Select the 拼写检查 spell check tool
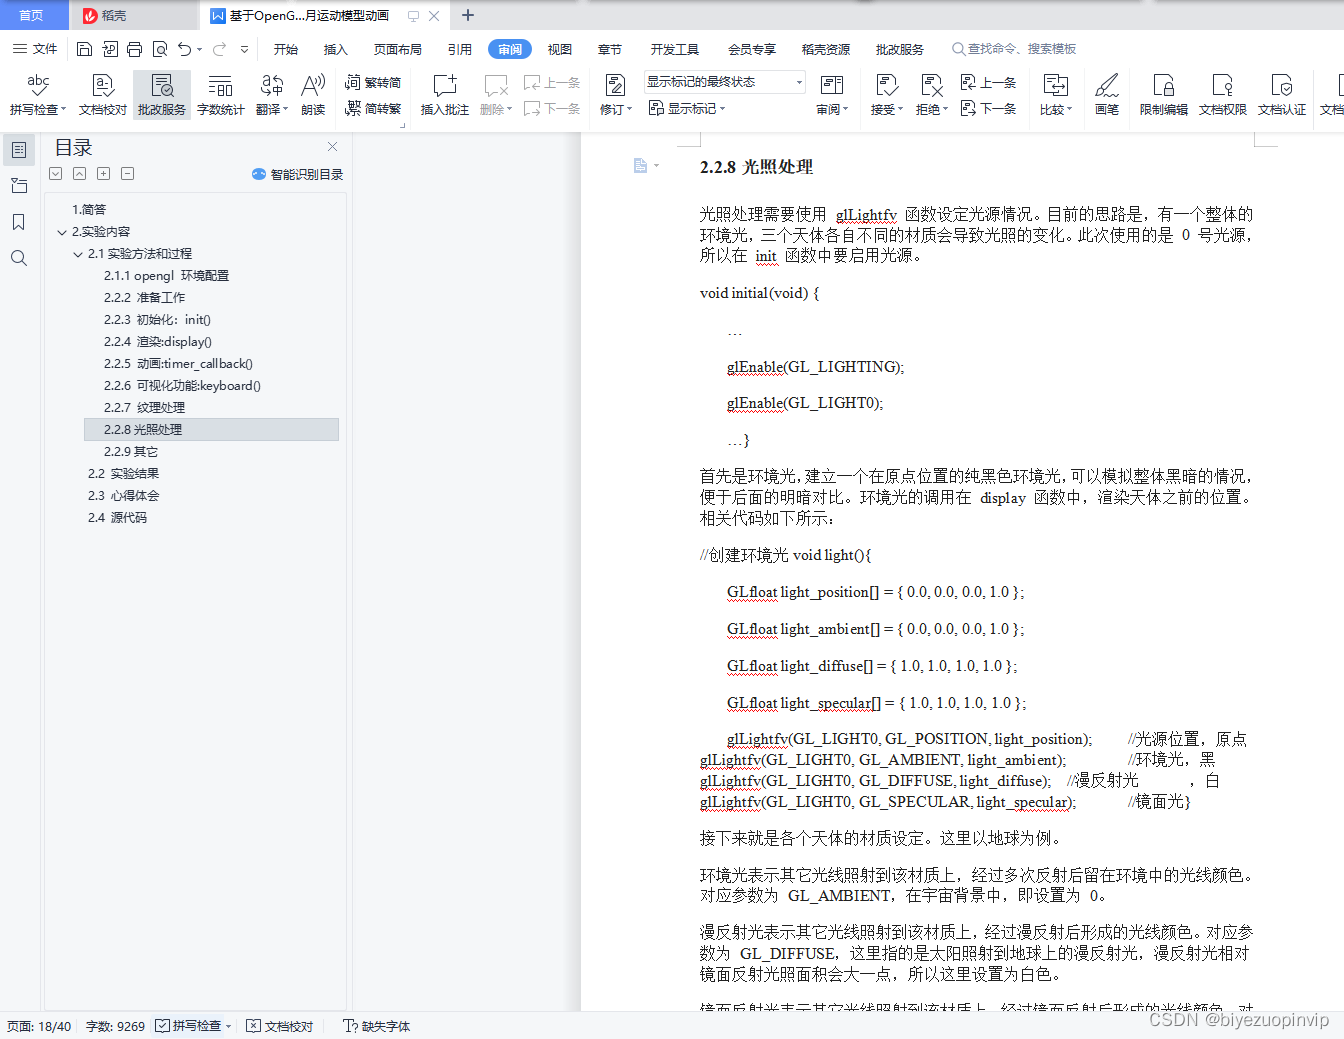 coord(37,94)
